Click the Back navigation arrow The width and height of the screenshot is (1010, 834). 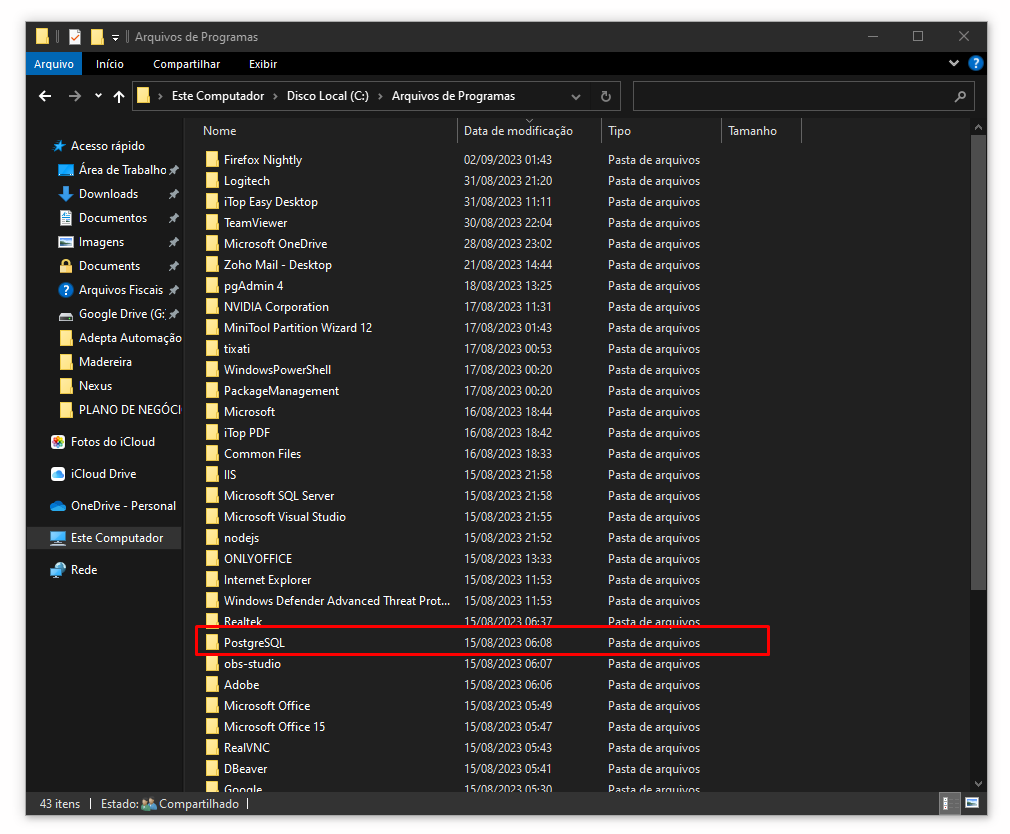pyautogui.click(x=44, y=97)
